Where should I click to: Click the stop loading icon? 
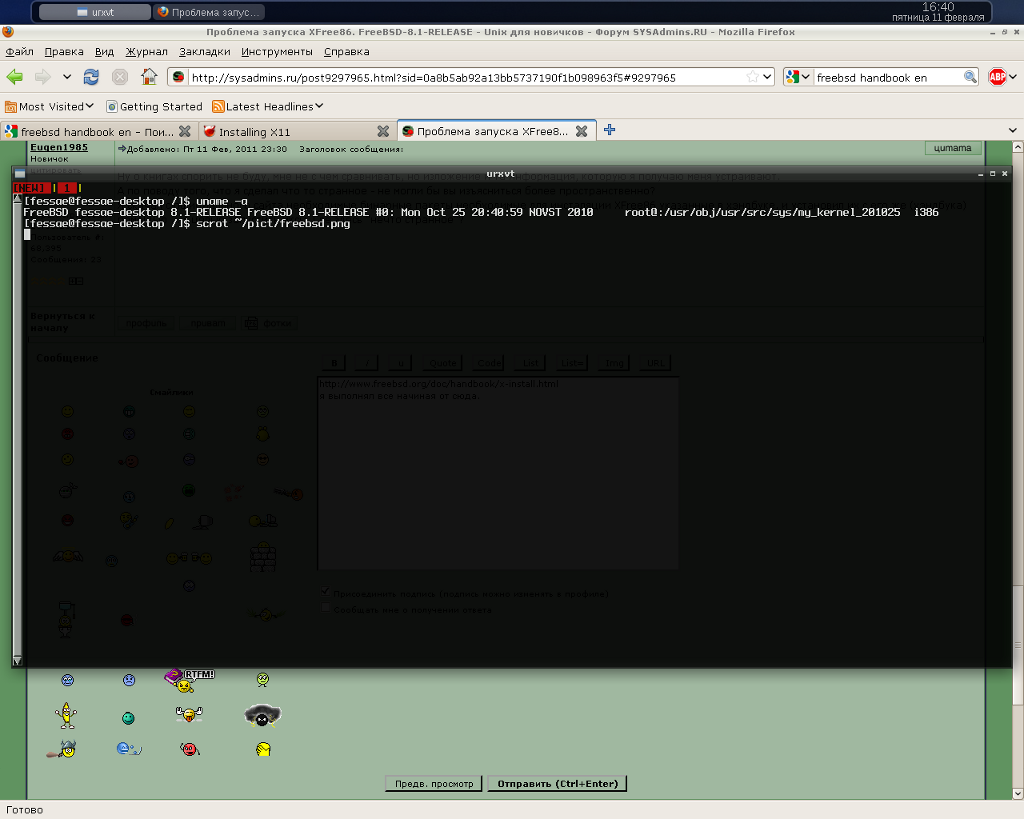pos(120,77)
